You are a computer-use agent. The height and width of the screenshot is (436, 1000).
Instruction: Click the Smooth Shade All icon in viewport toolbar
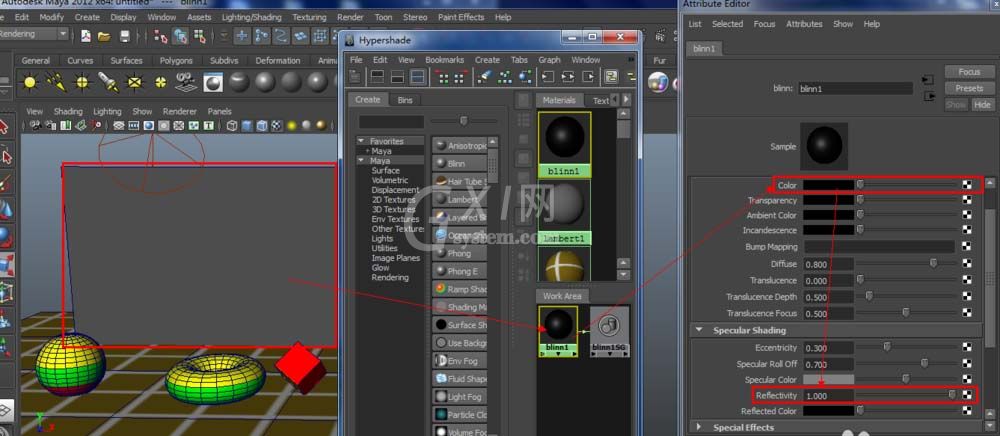(x=247, y=126)
